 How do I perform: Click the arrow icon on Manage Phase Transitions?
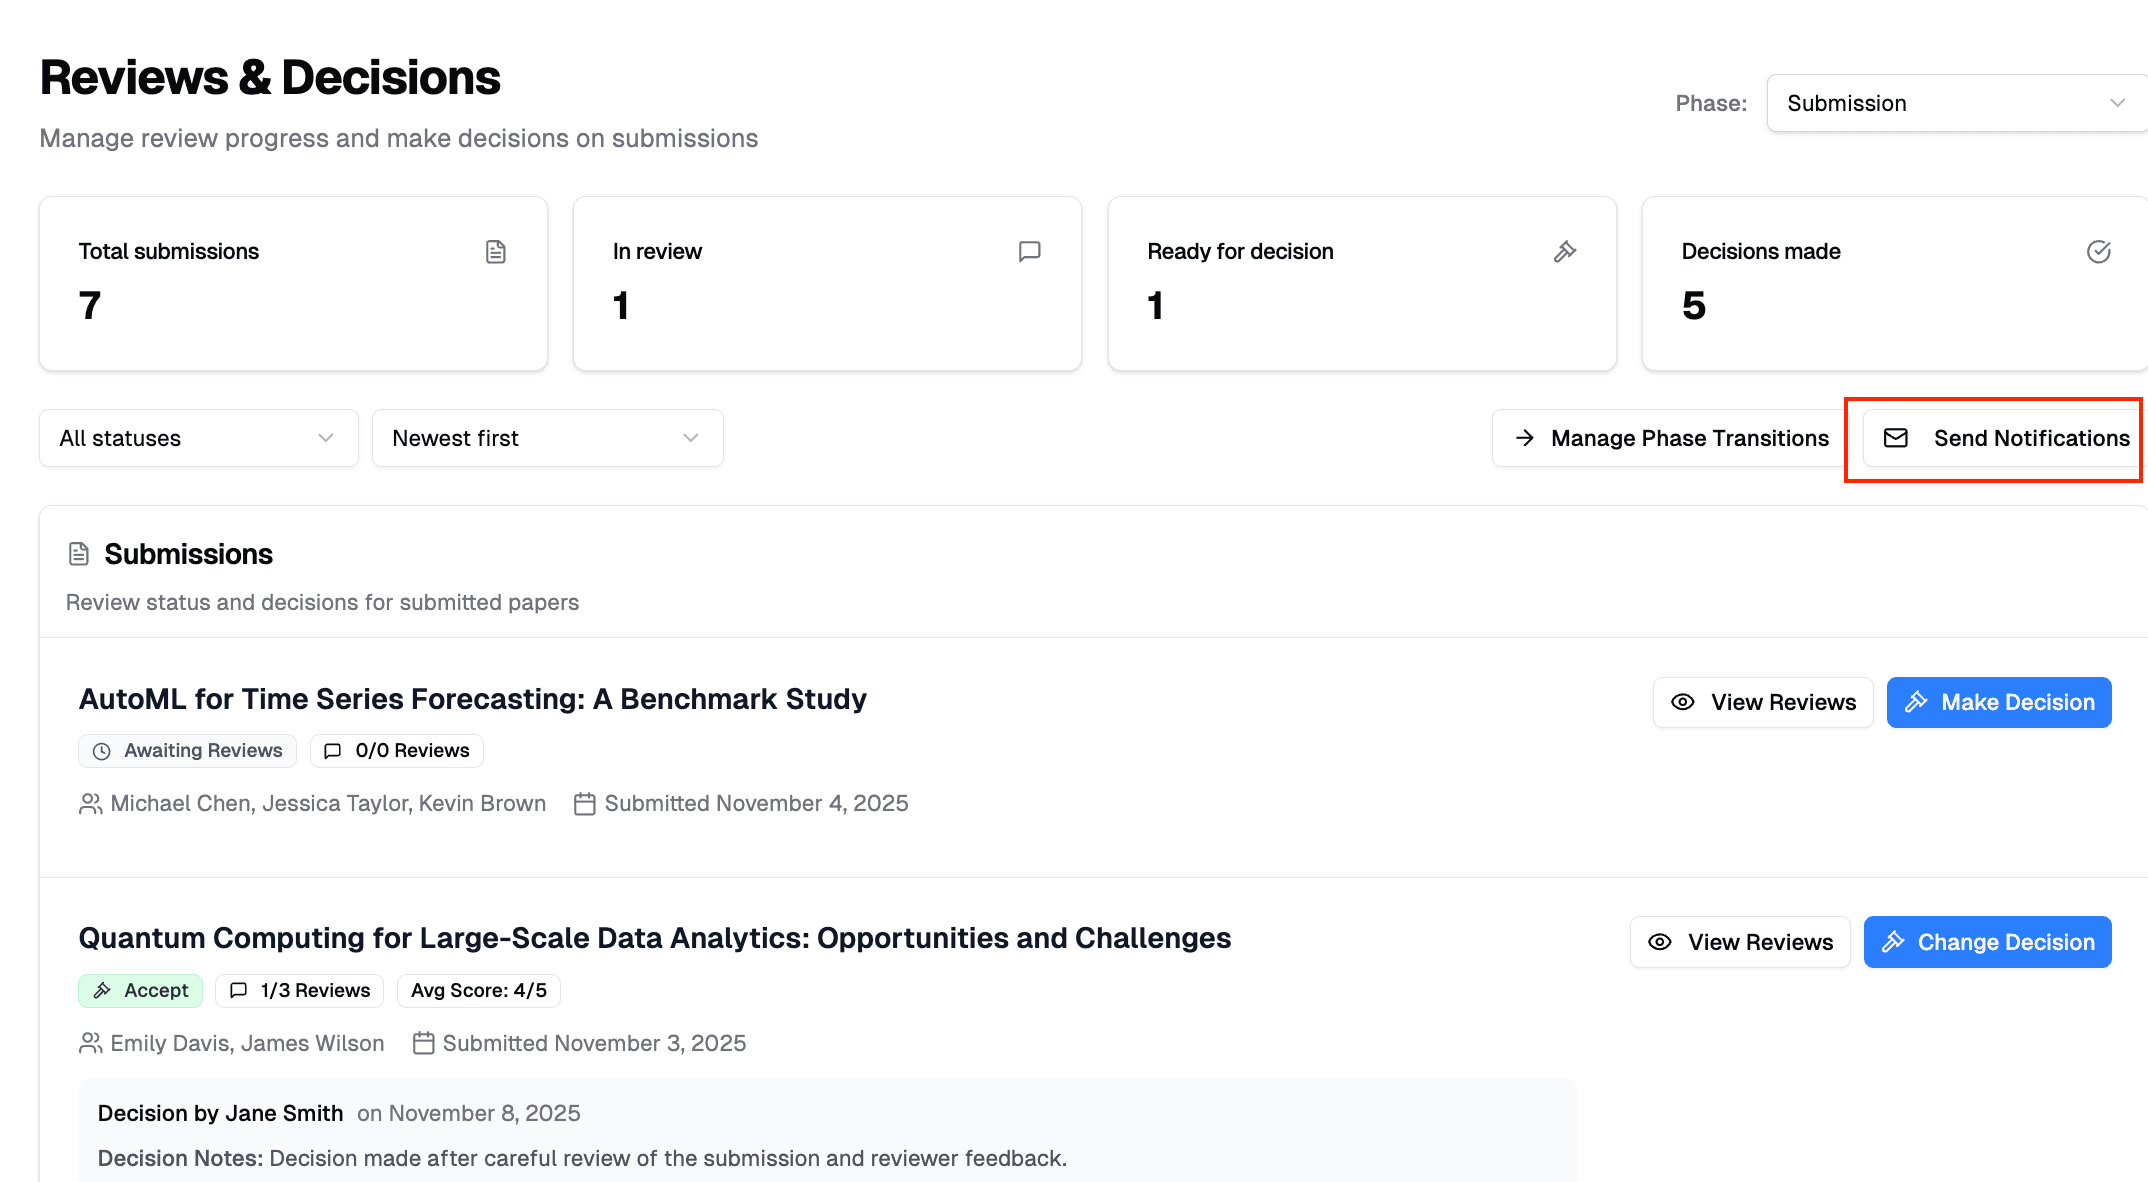[x=1524, y=438]
